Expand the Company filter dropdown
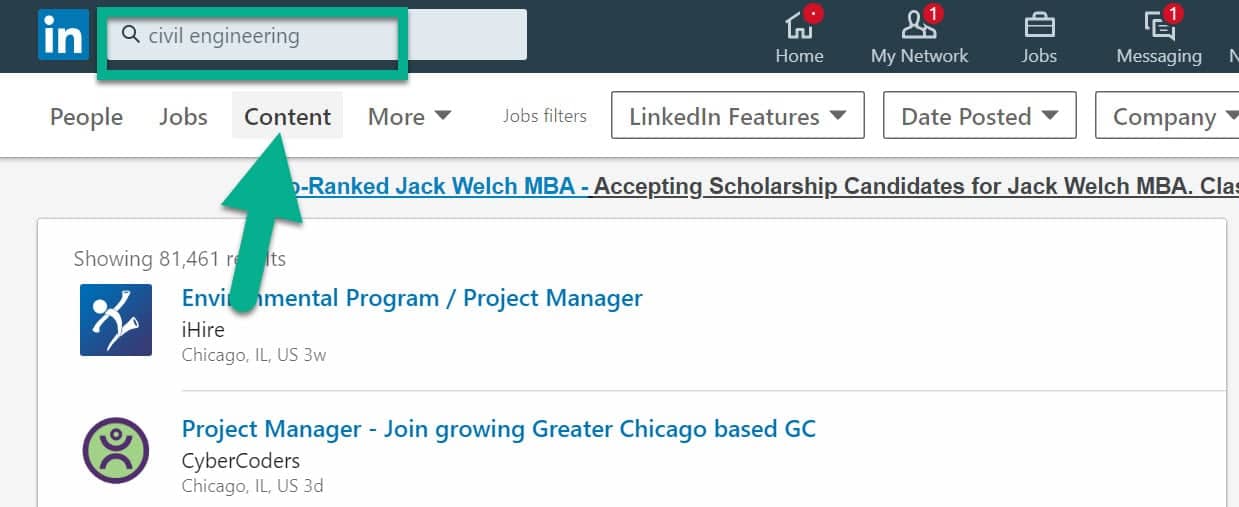Viewport: 1239px width, 507px height. 1167,116
